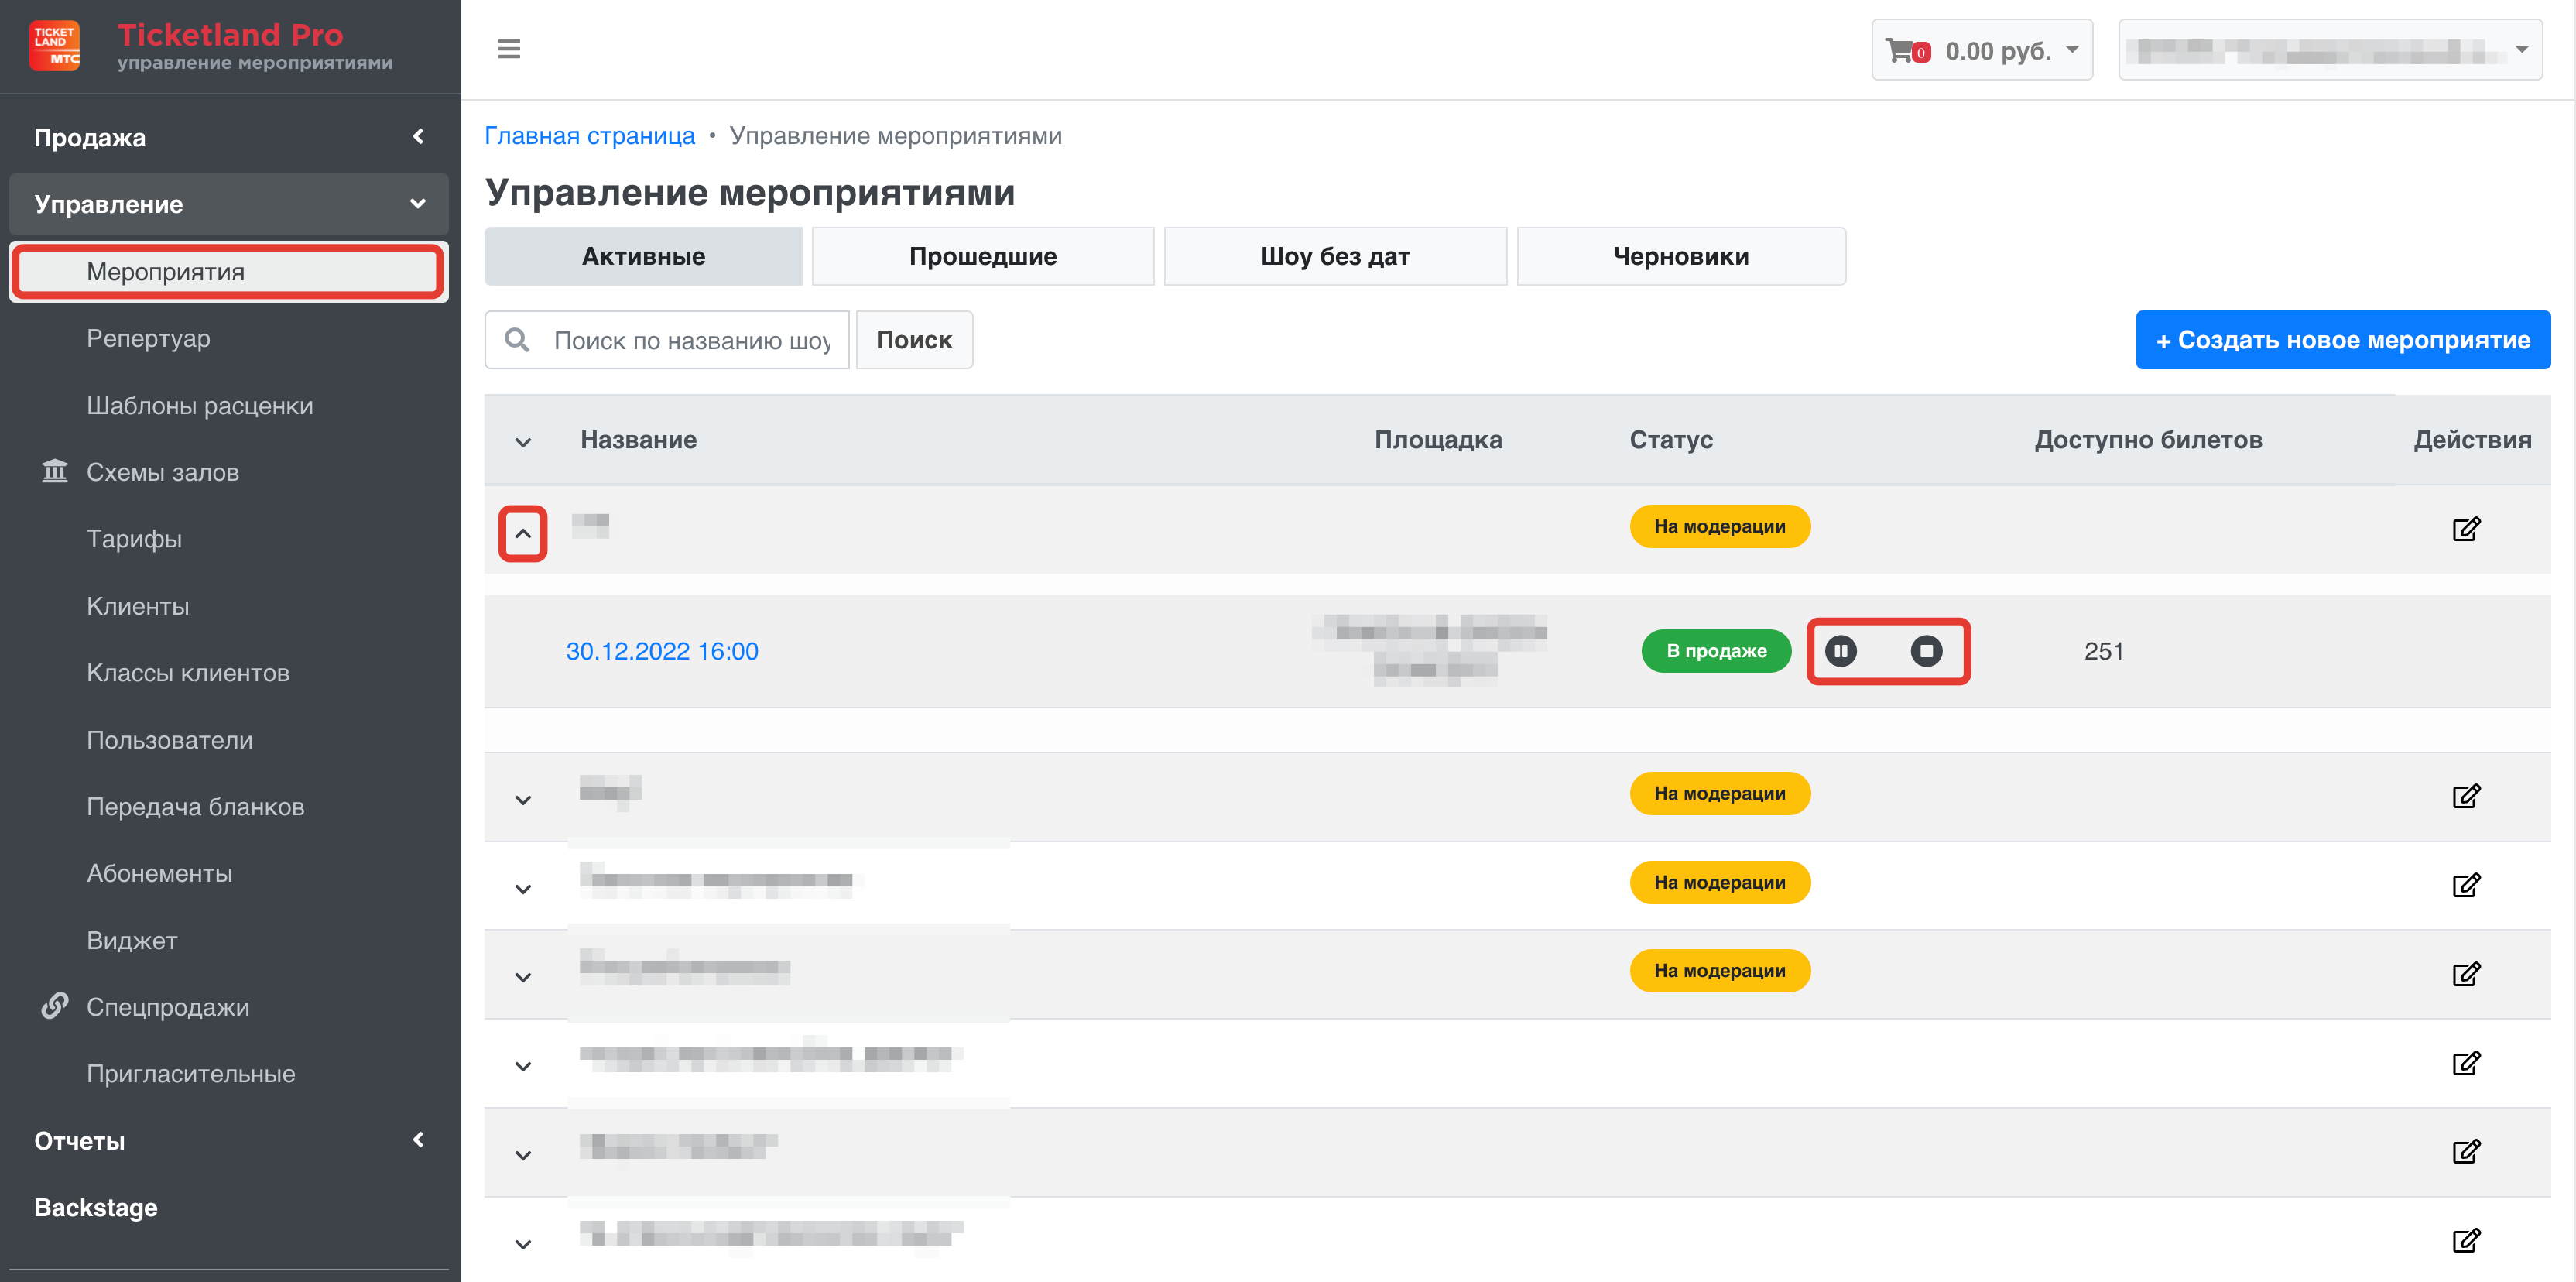The width and height of the screenshot is (2576, 1282).
Task: Open the cart amount 0.00 руб. dropdown
Action: [1982, 50]
